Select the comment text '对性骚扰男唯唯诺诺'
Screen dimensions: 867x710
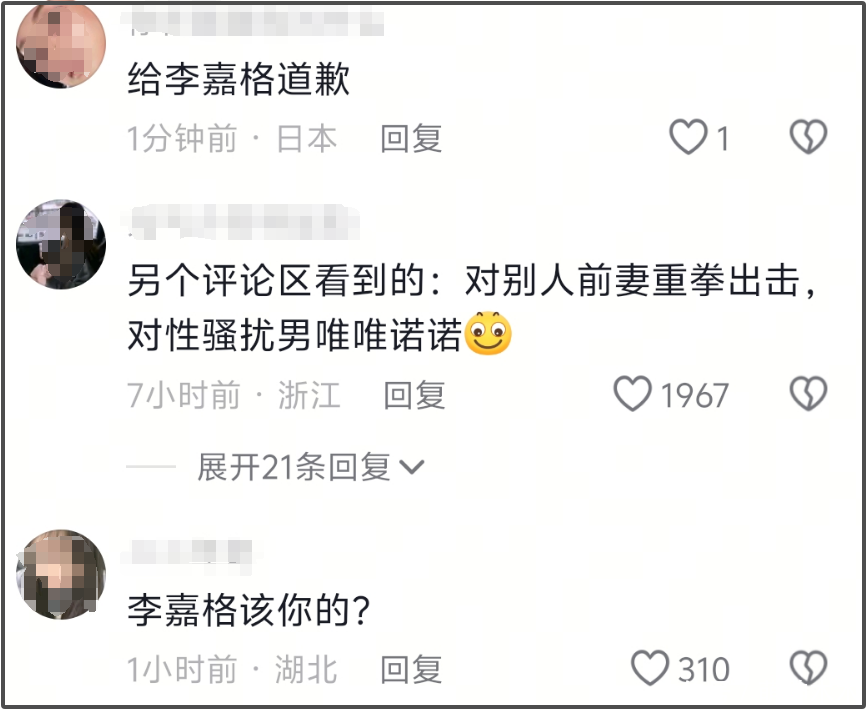point(295,335)
